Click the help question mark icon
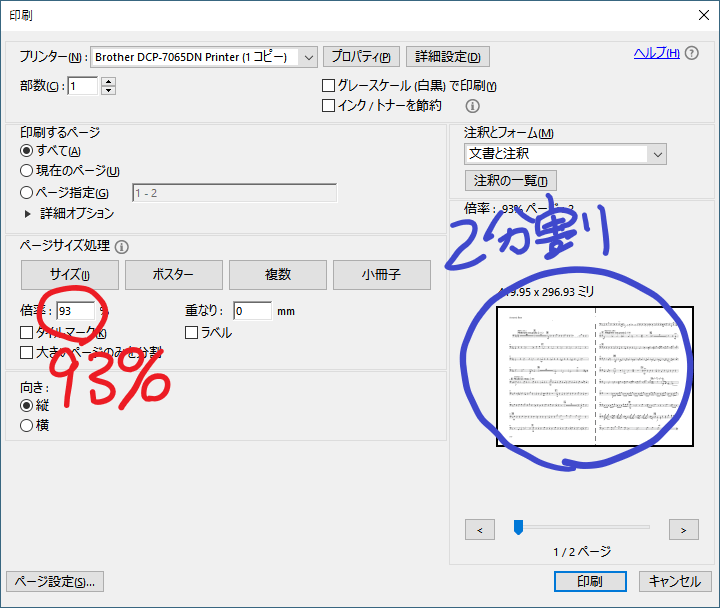The width and height of the screenshot is (720, 608). coord(692,53)
